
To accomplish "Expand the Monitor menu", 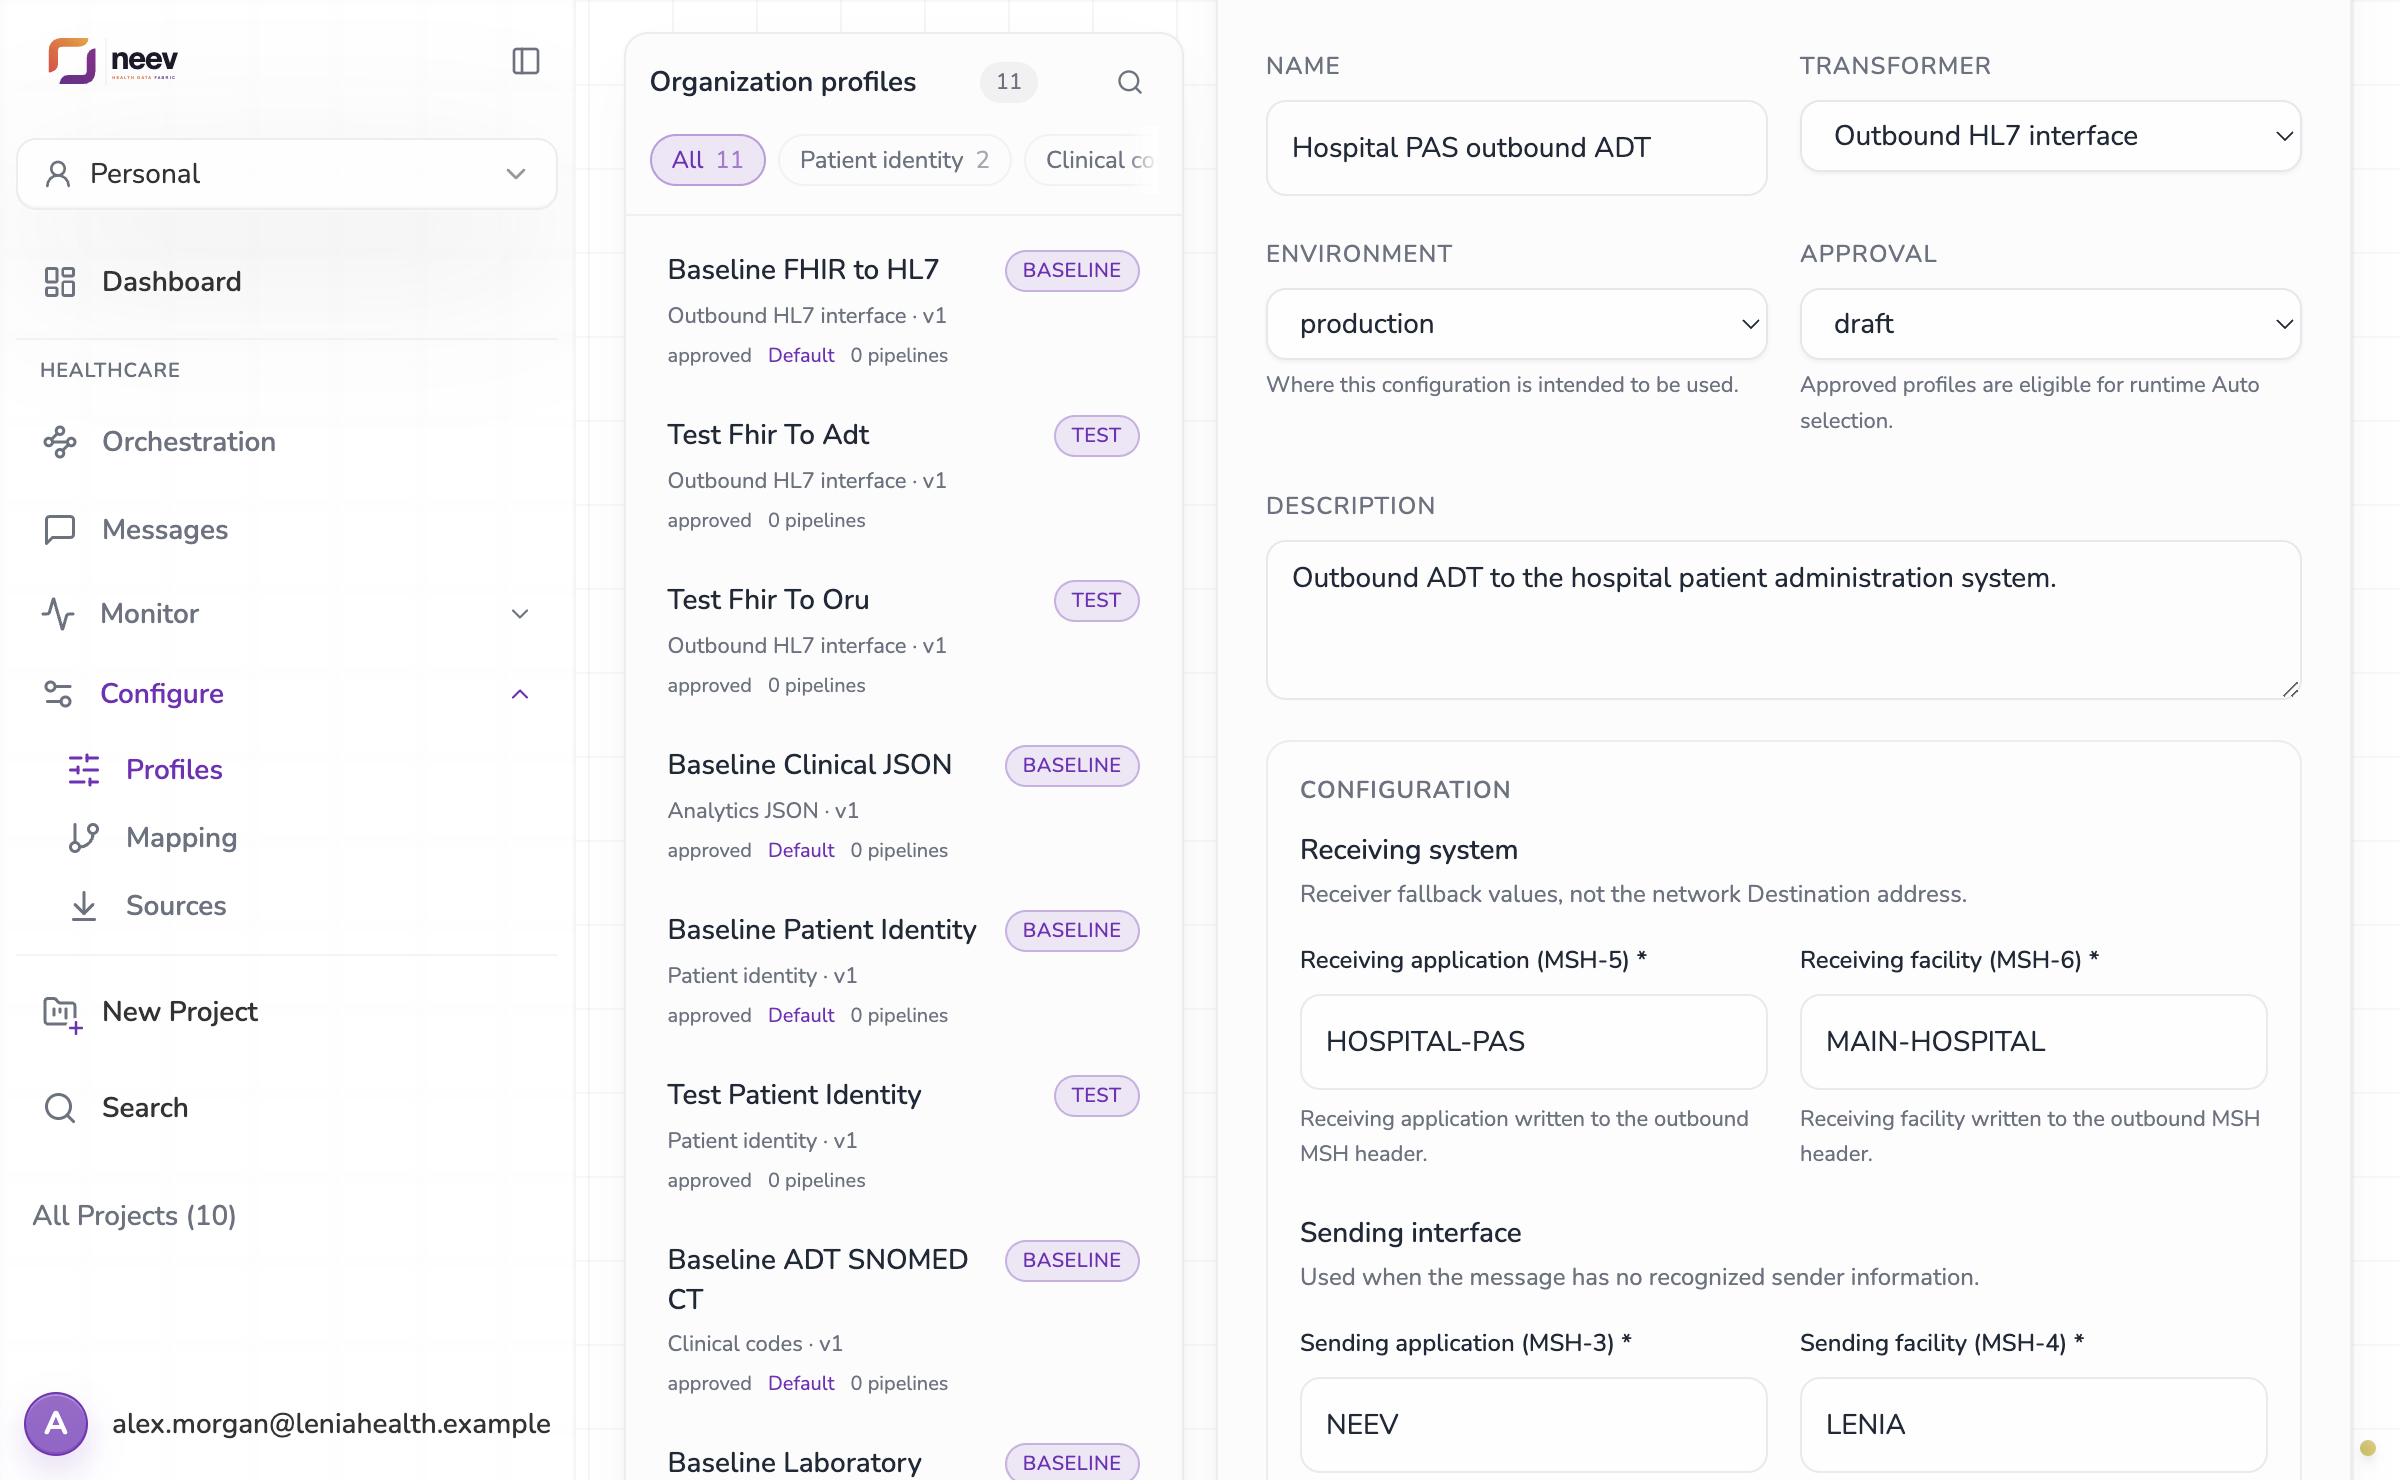I will (x=287, y=613).
